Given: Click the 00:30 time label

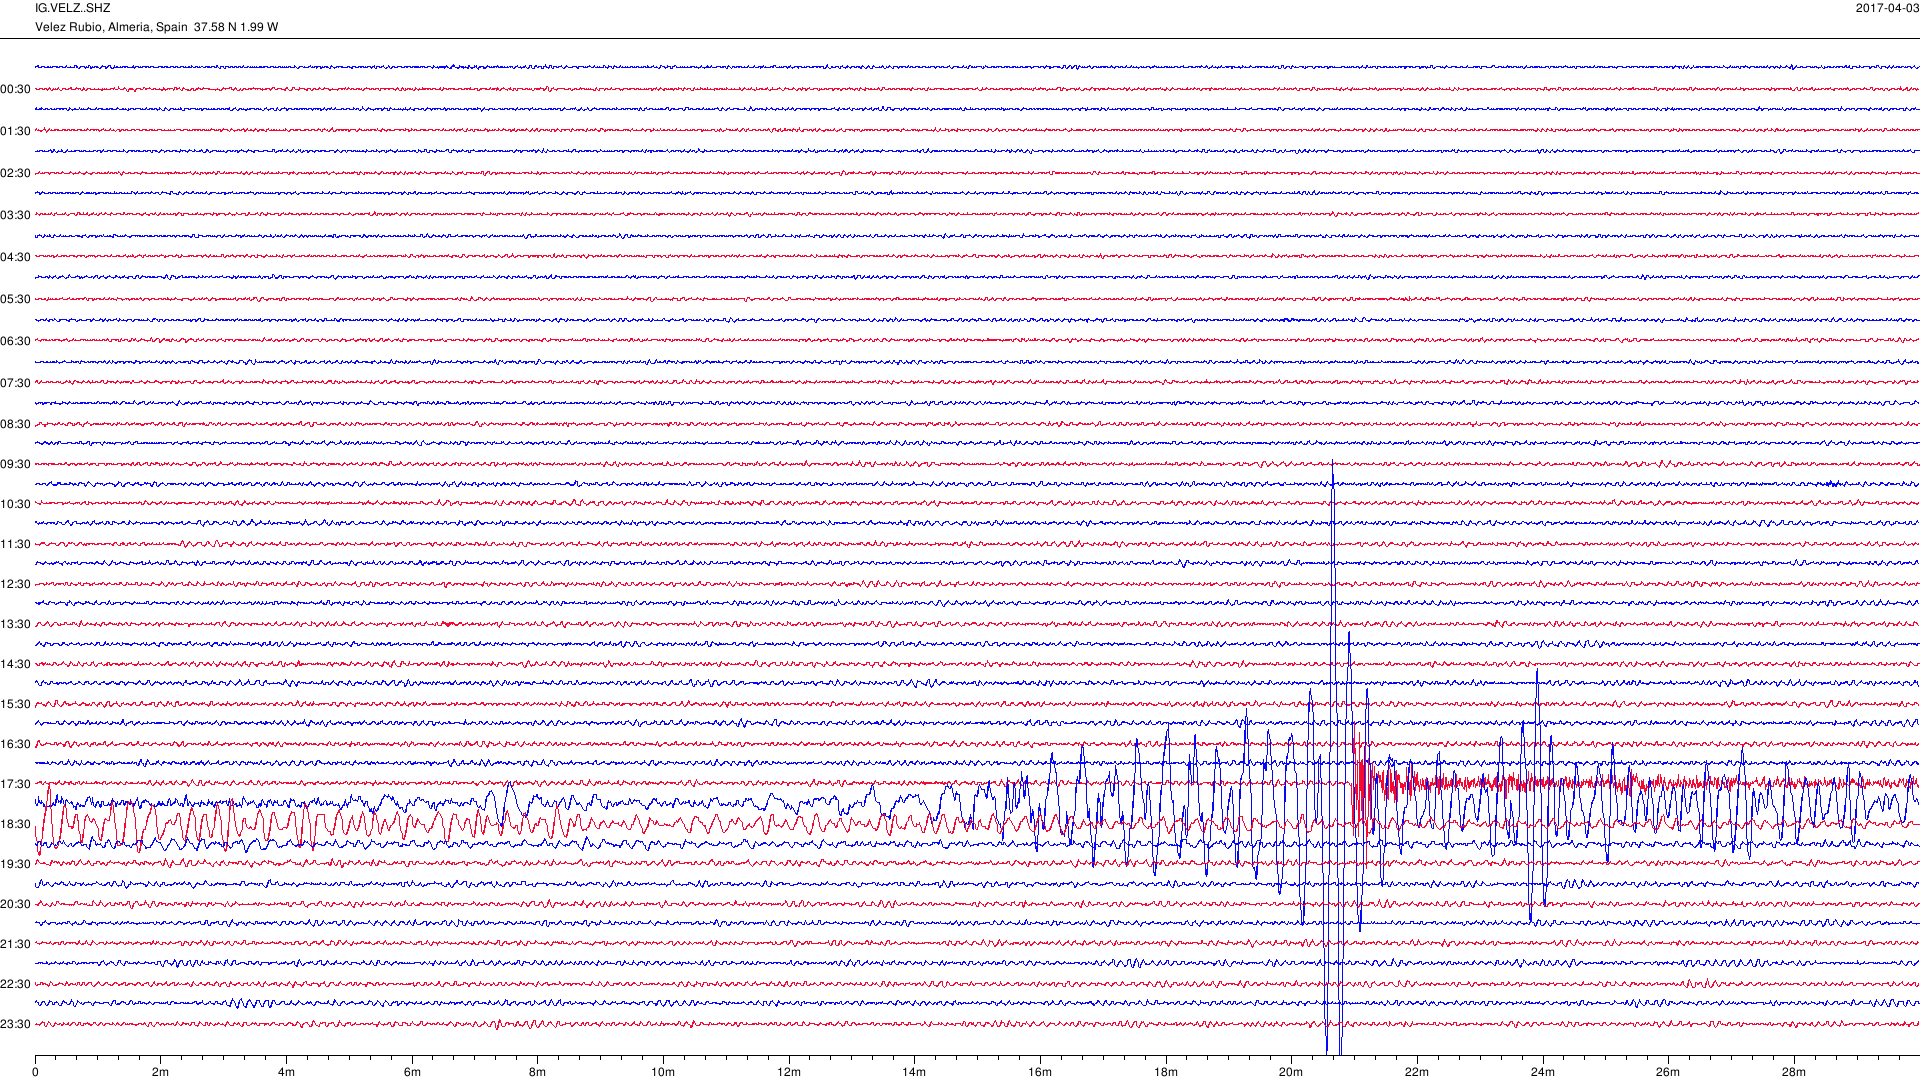Looking at the screenshot, I should (x=16, y=89).
